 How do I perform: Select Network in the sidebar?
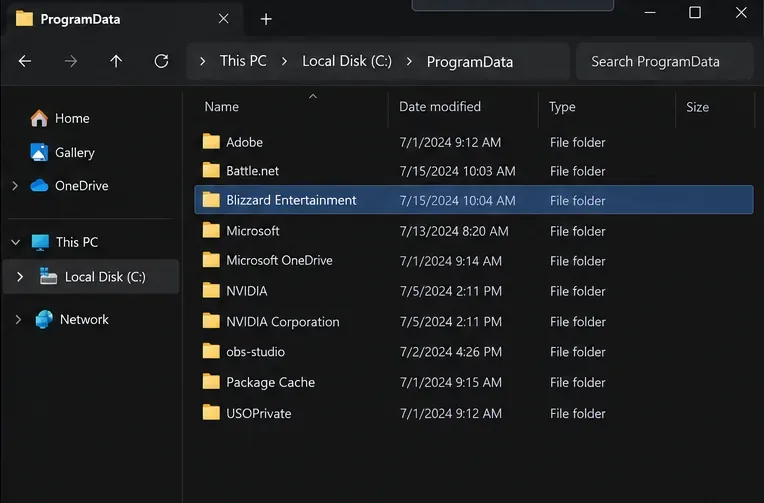click(x=84, y=320)
